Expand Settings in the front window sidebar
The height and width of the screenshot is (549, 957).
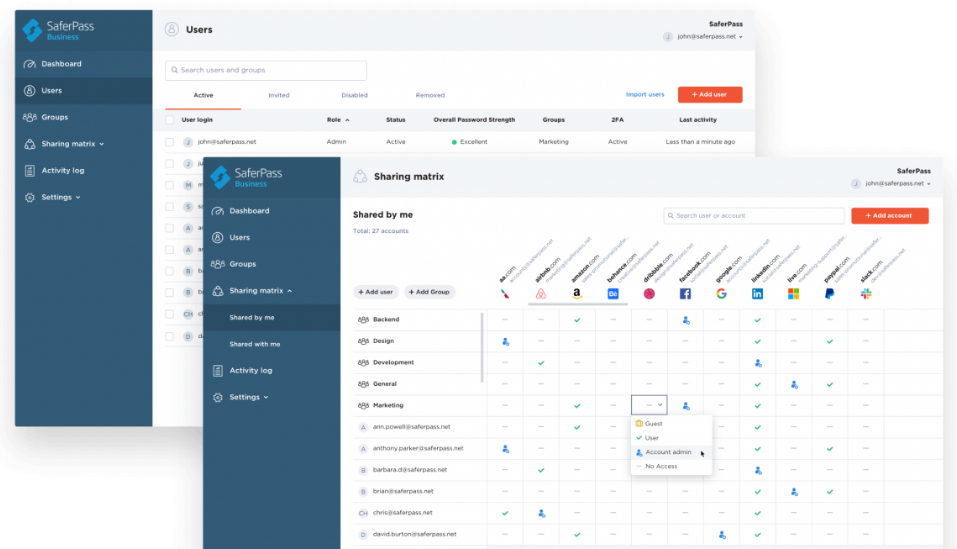(x=248, y=397)
